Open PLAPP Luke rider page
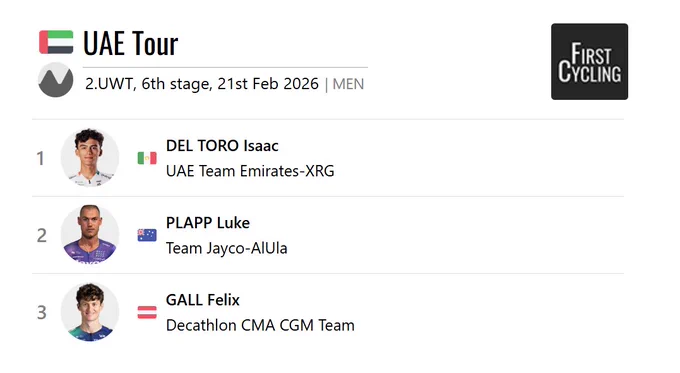The image size is (680, 373). click(208, 223)
